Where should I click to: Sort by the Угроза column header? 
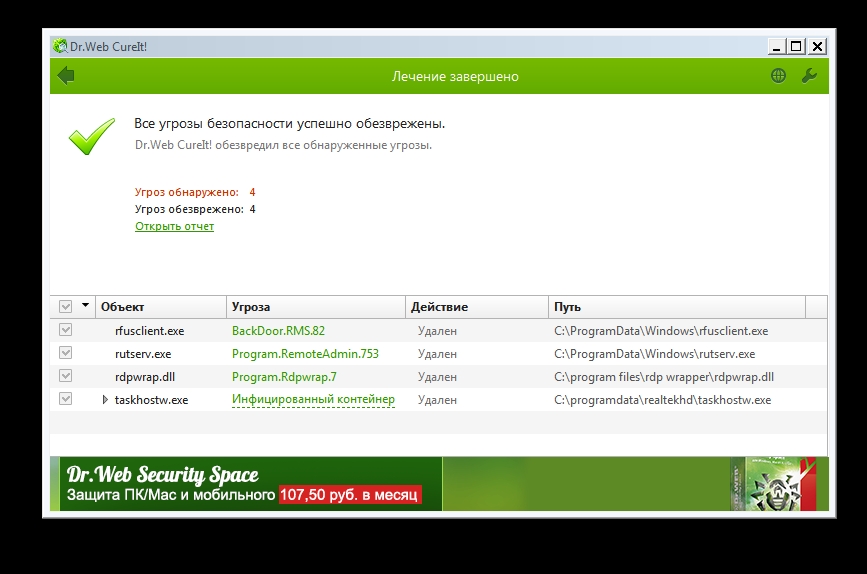click(x=316, y=307)
